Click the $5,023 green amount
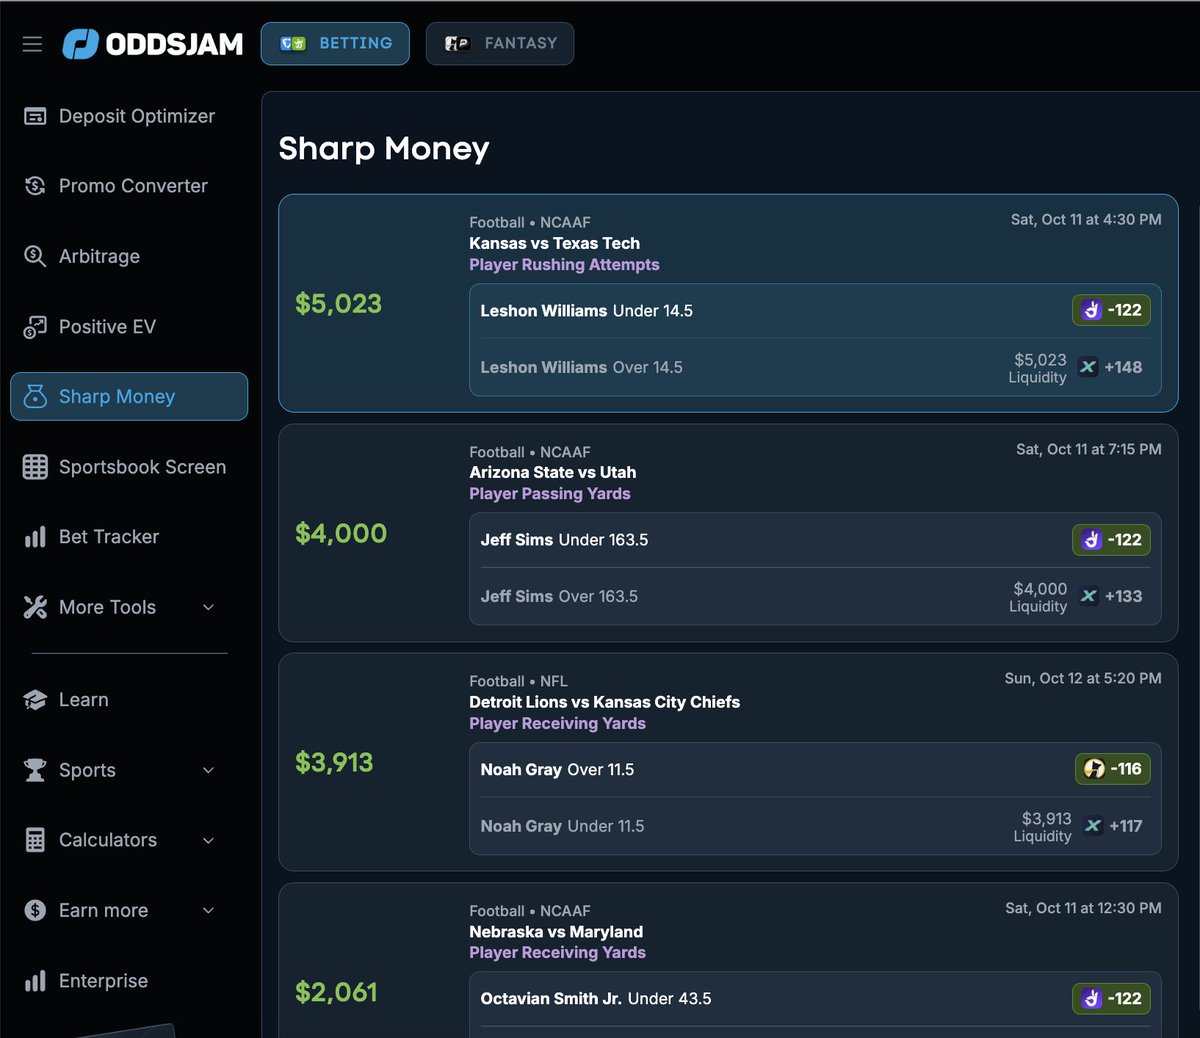This screenshot has height=1038, width=1200. (x=338, y=304)
